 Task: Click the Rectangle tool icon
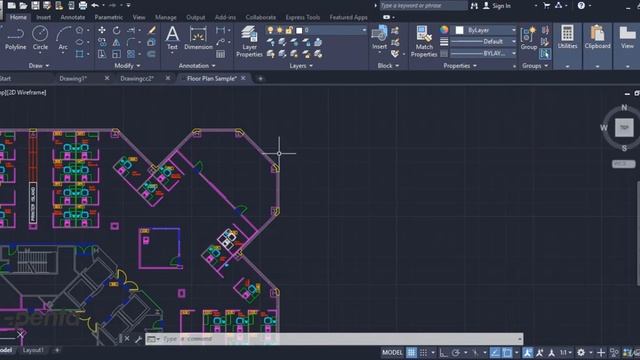(x=80, y=54)
